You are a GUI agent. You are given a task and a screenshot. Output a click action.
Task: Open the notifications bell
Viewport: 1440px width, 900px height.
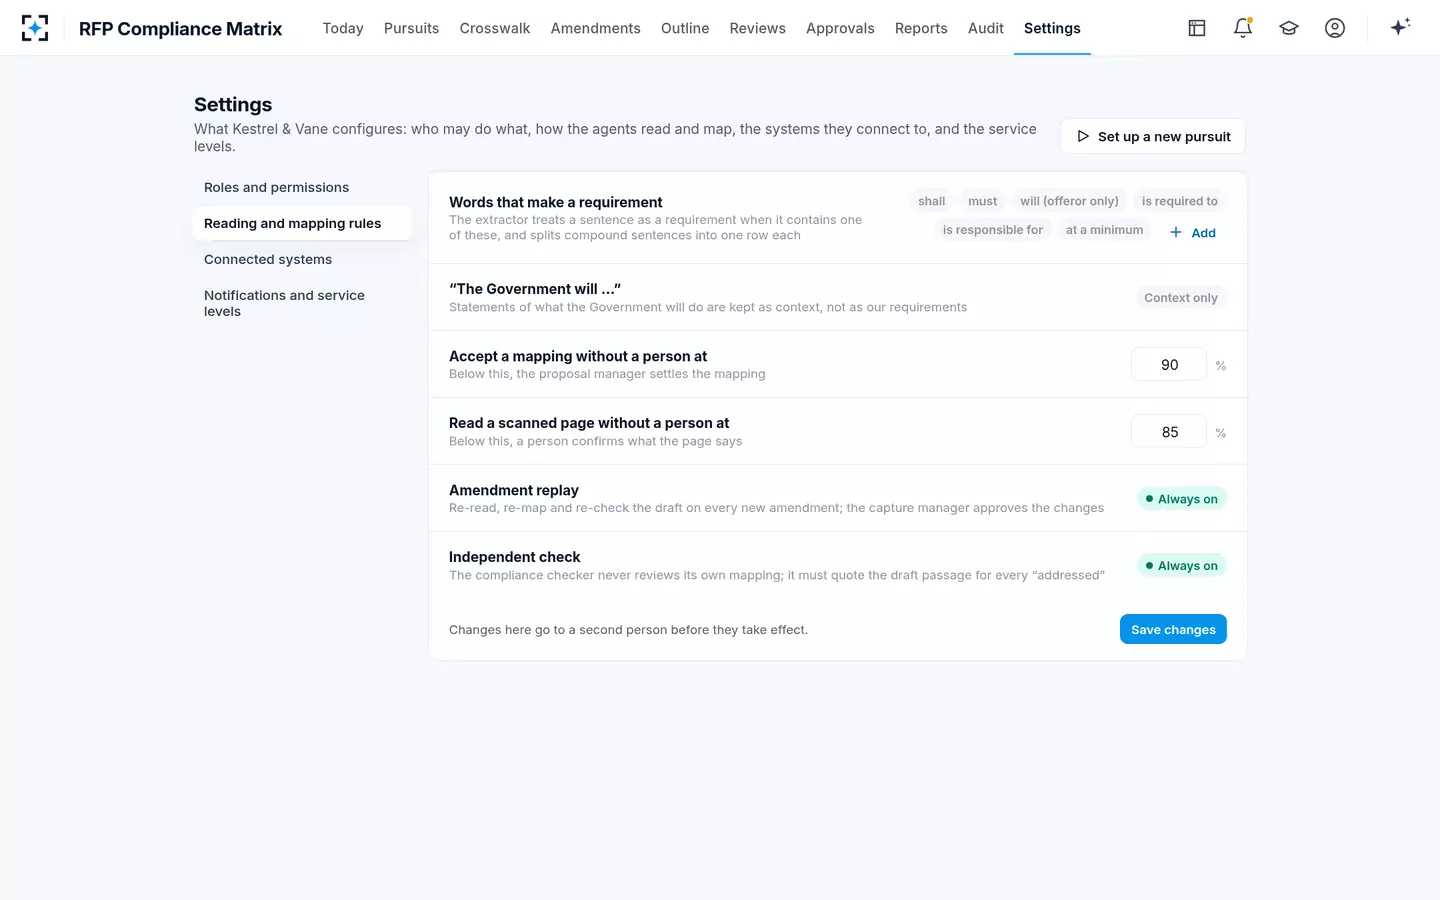1243,28
